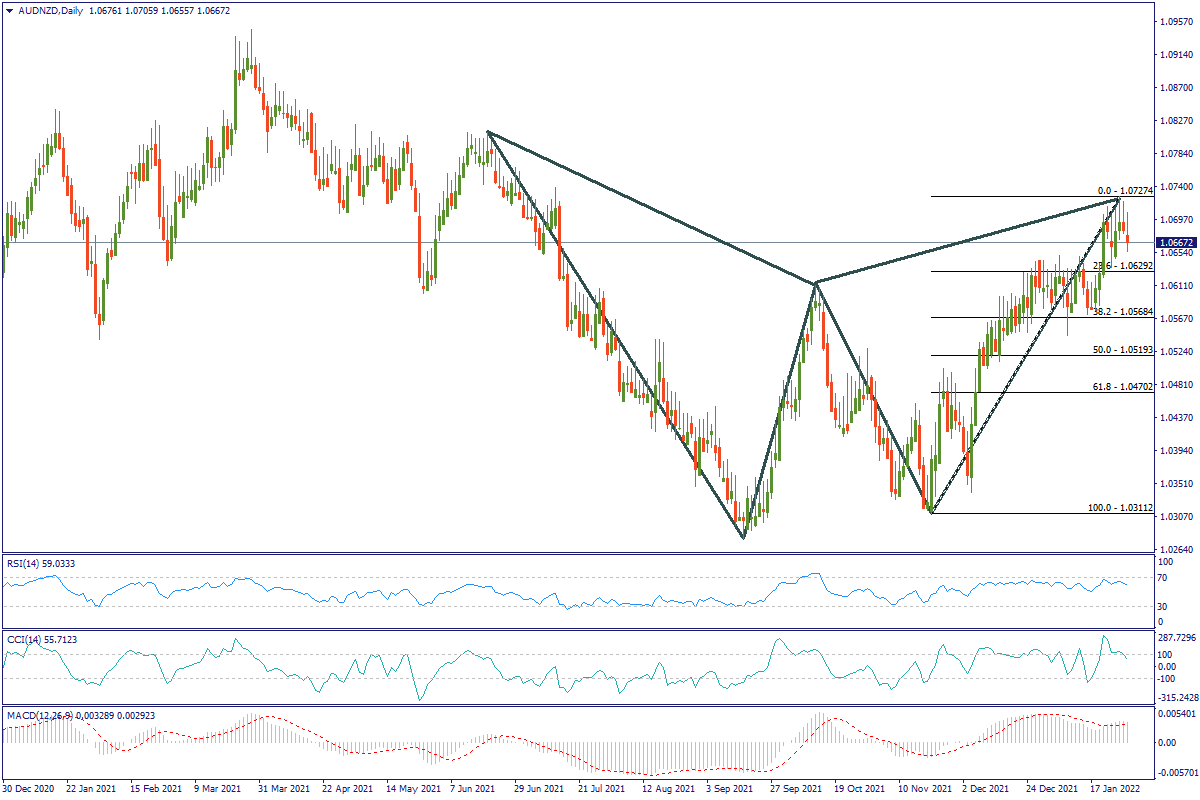
Task: Click the RSI(14) indicator label
Action: (x=26, y=564)
